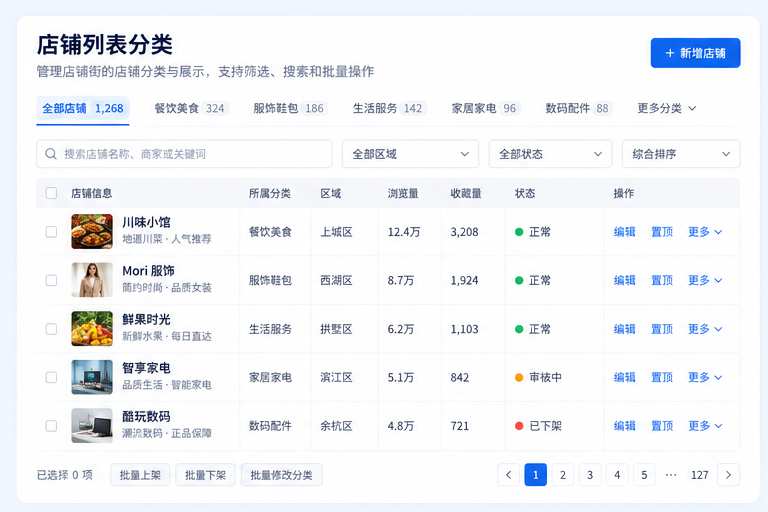768x512 pixels.
Task: Click the search magnifier icon
Action: (x=50, y=154)
